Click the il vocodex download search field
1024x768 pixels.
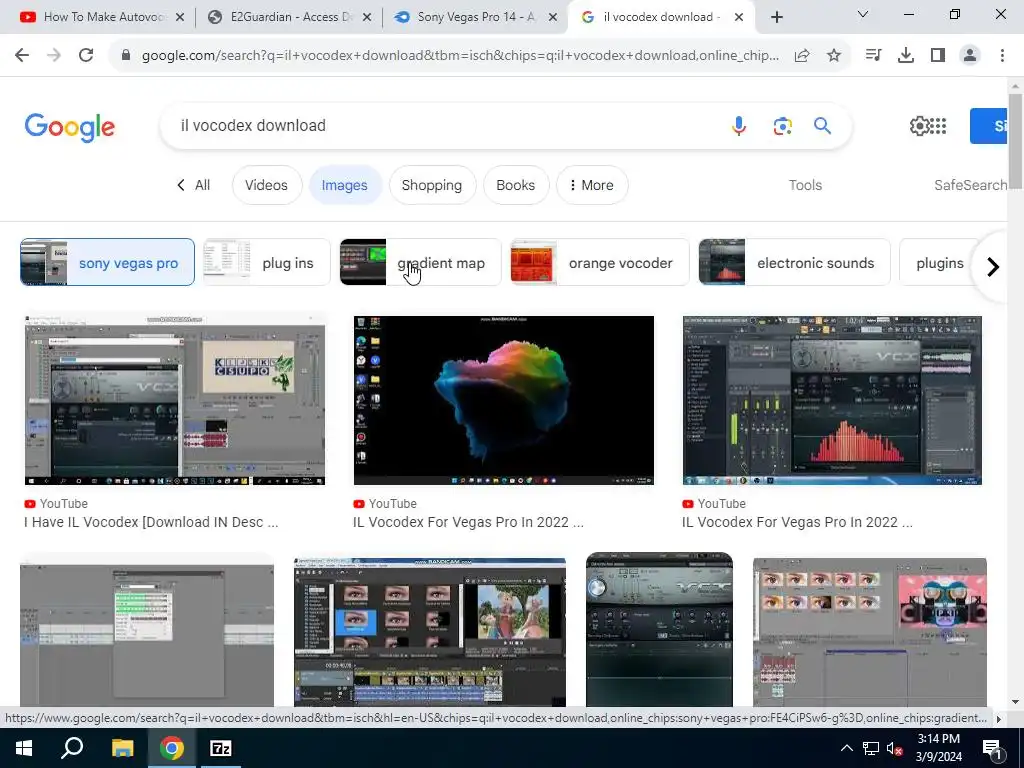click(444, 125)
